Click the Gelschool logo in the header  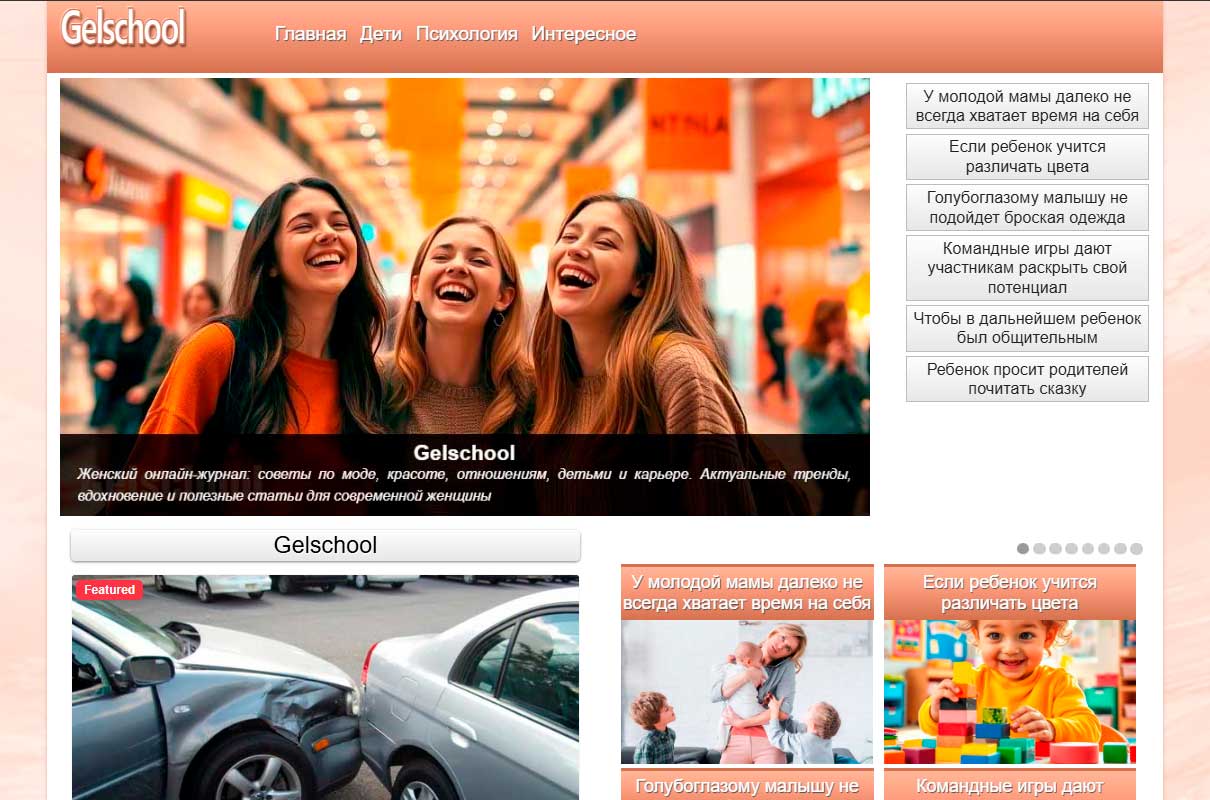click(x=123, y=29)
